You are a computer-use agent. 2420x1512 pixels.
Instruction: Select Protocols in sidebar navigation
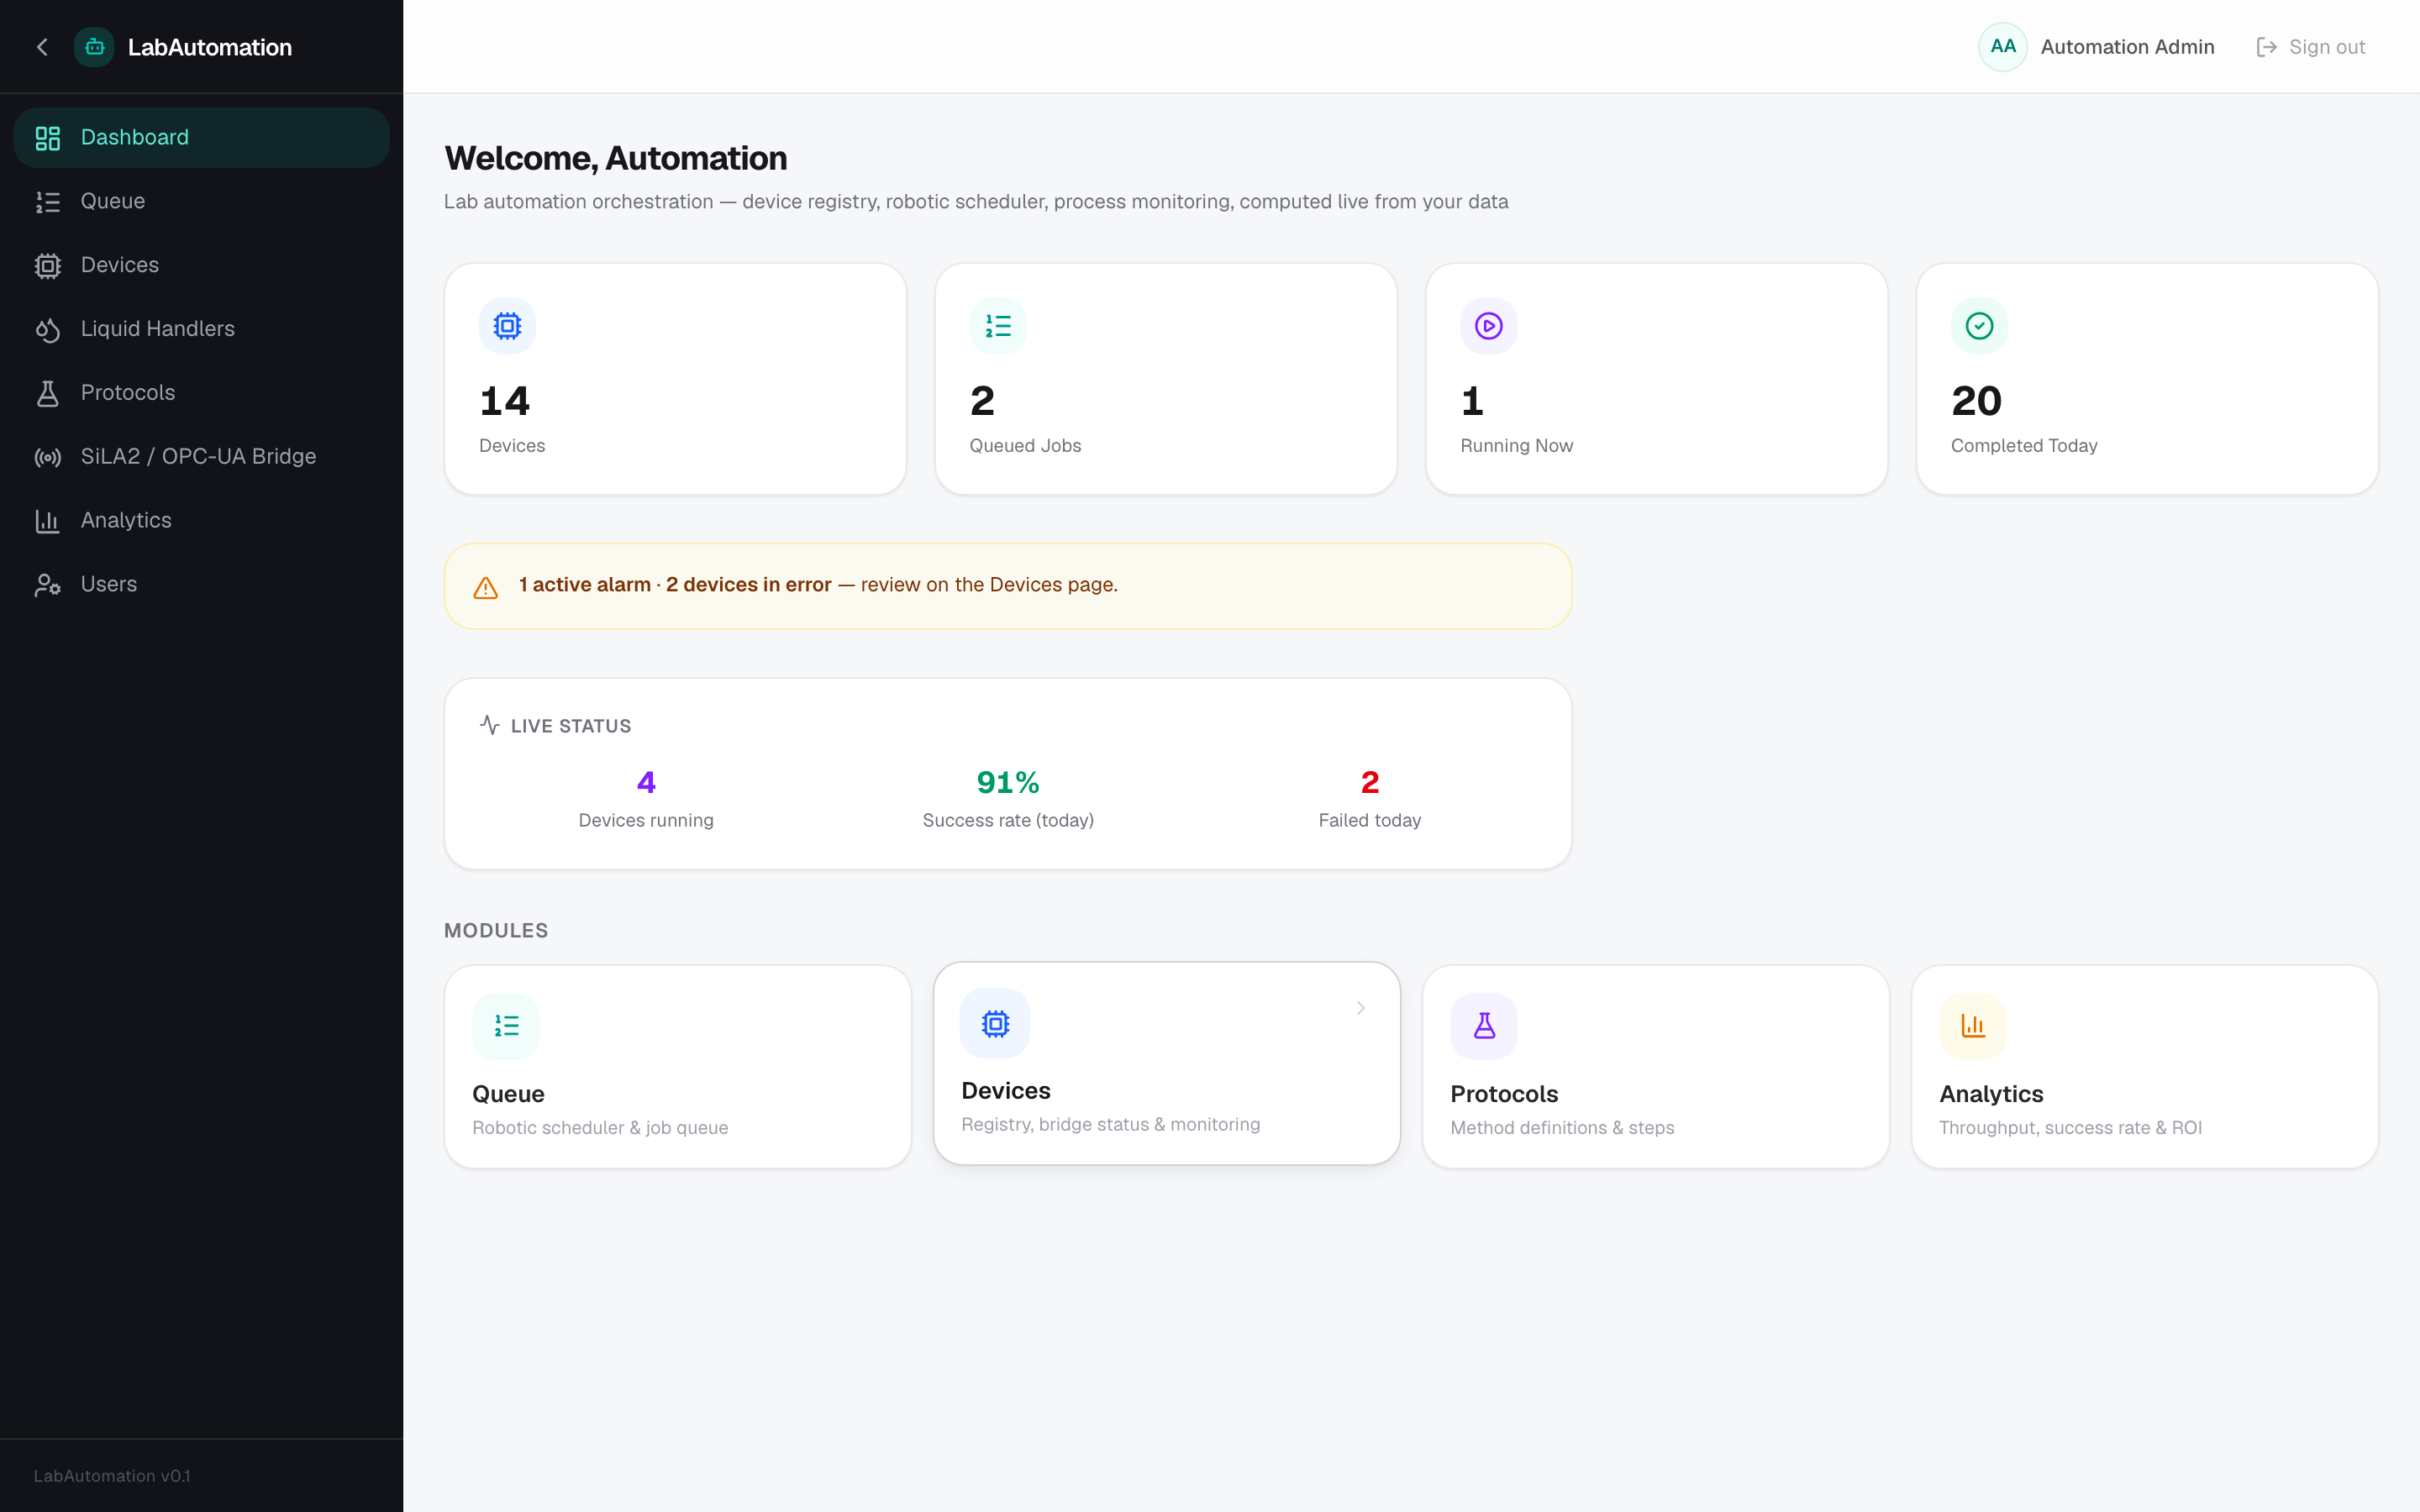click(201, 393)
